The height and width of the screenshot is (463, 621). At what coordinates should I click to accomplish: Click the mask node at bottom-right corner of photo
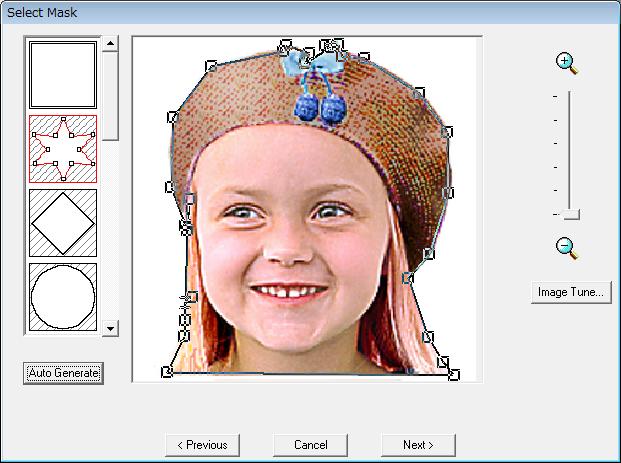(454, 375)
